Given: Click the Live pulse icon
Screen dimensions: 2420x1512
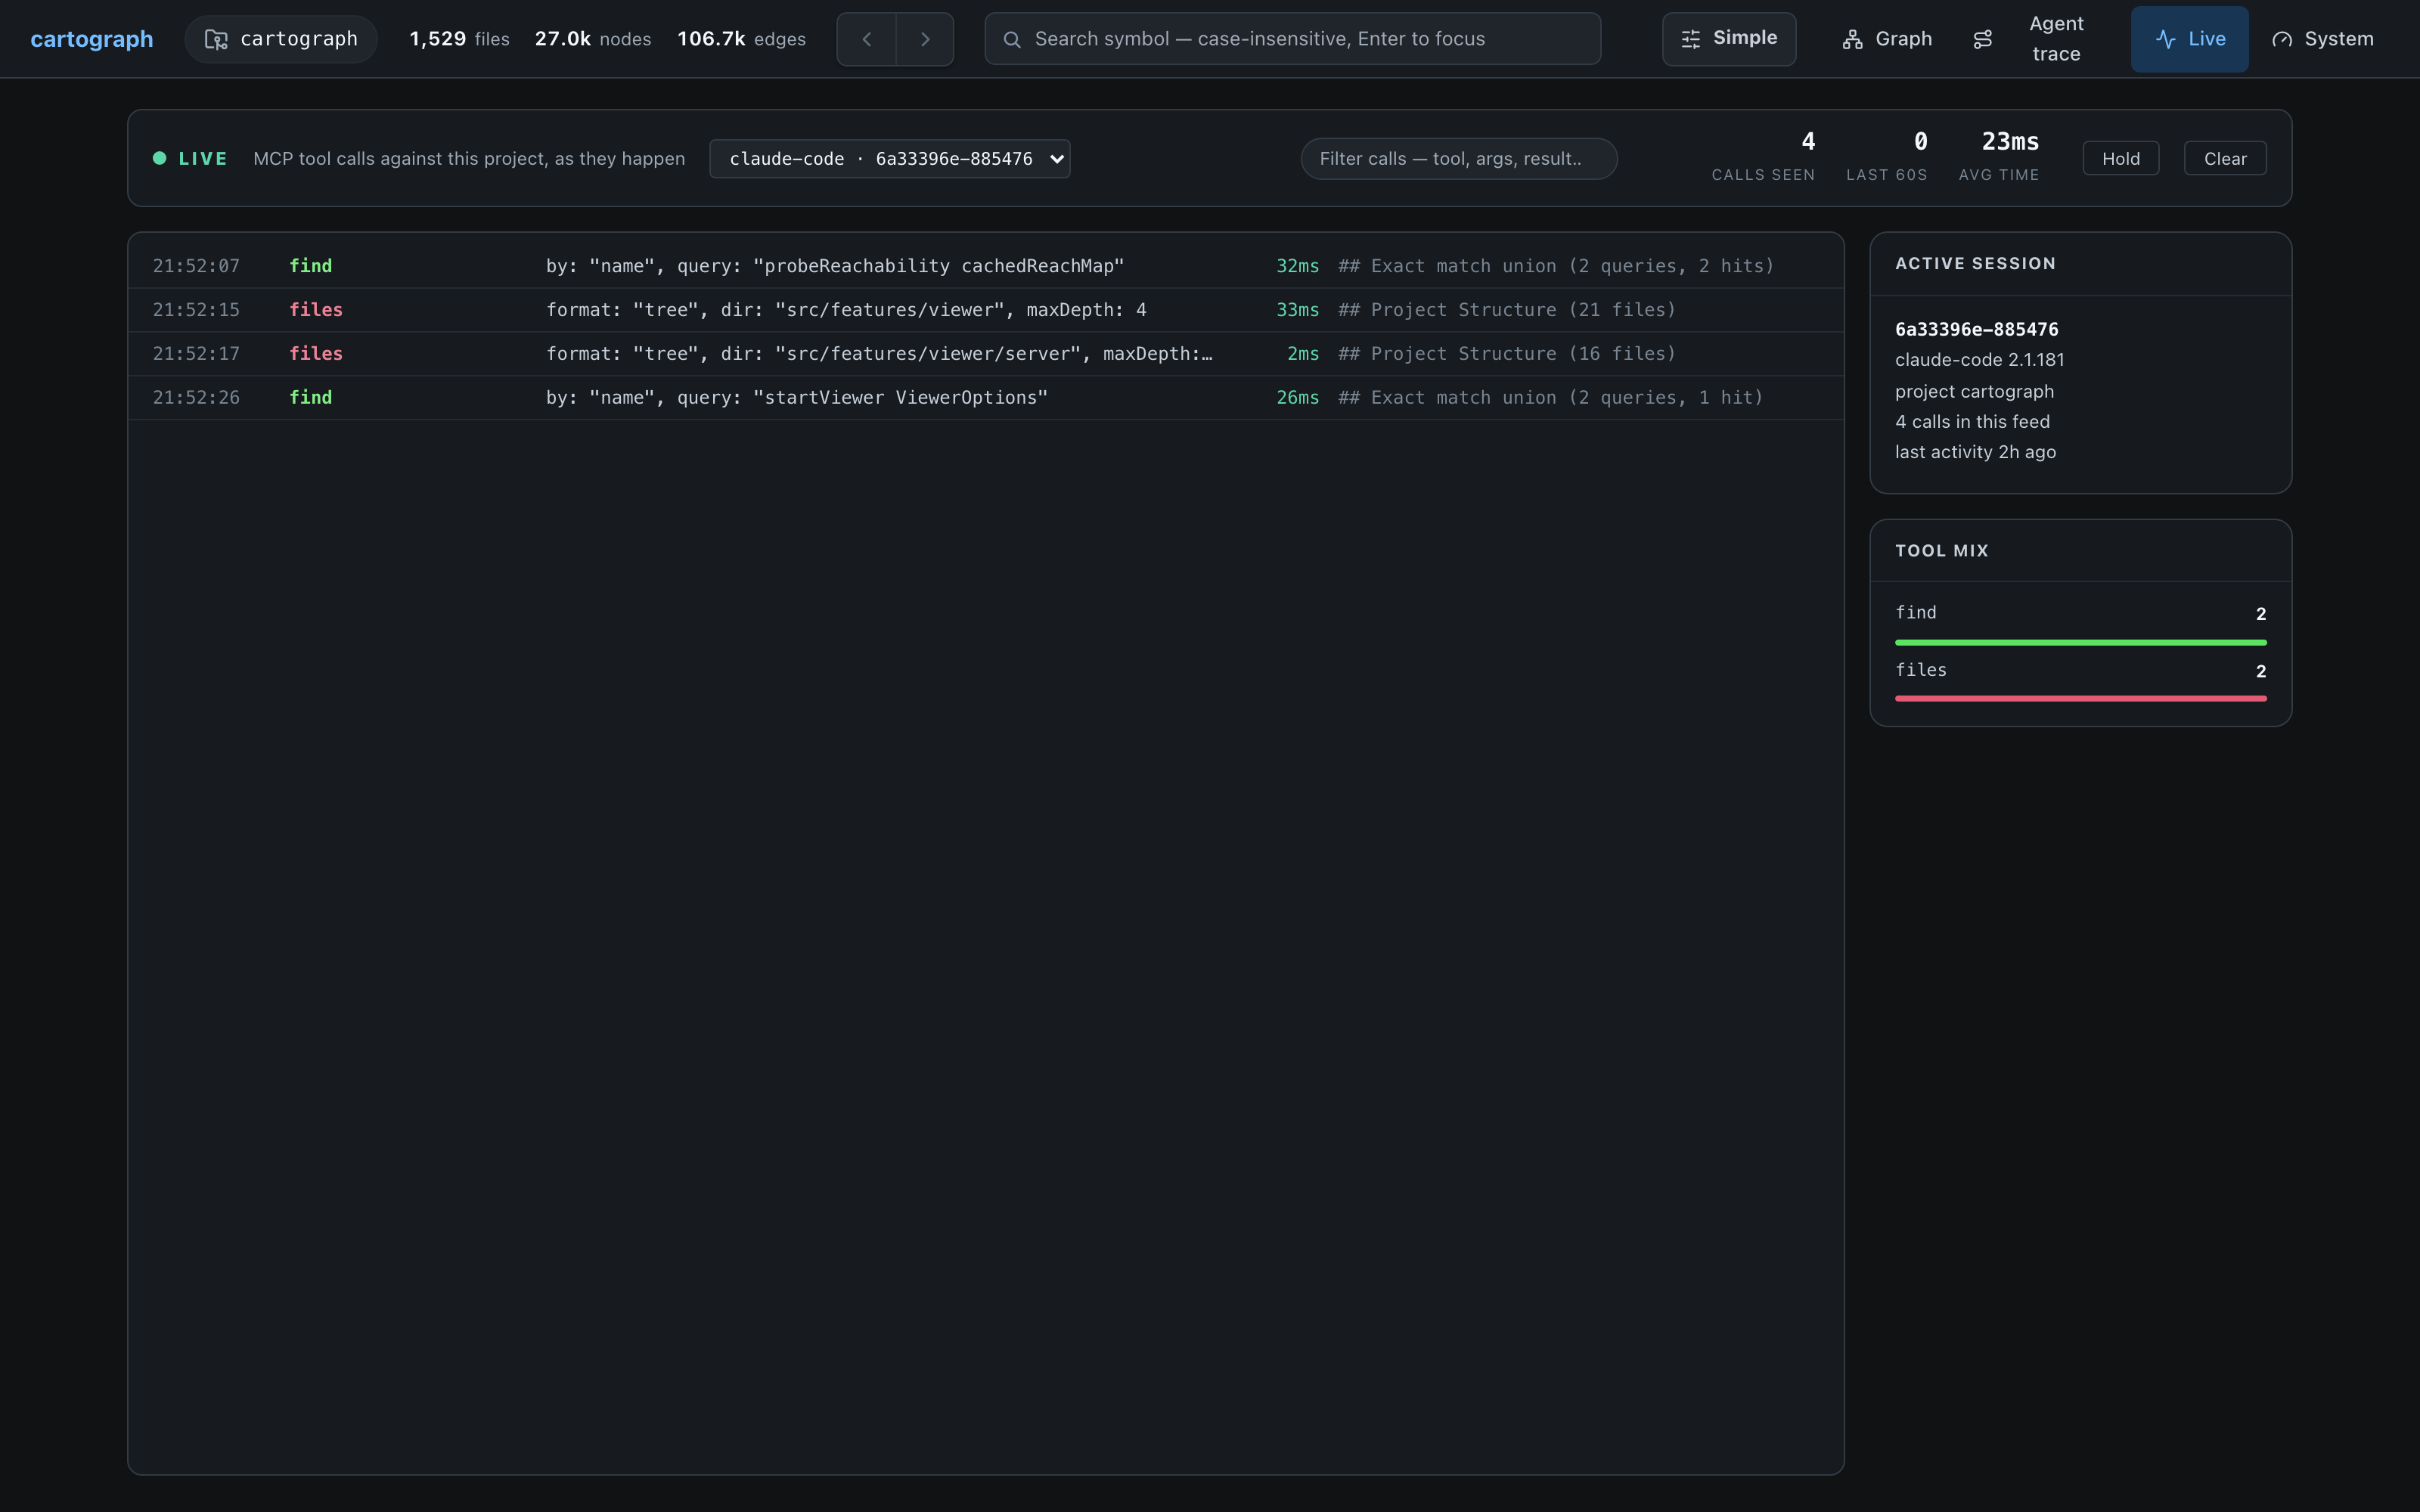Looking at the screenshot, I should (x=2165, y=39).
